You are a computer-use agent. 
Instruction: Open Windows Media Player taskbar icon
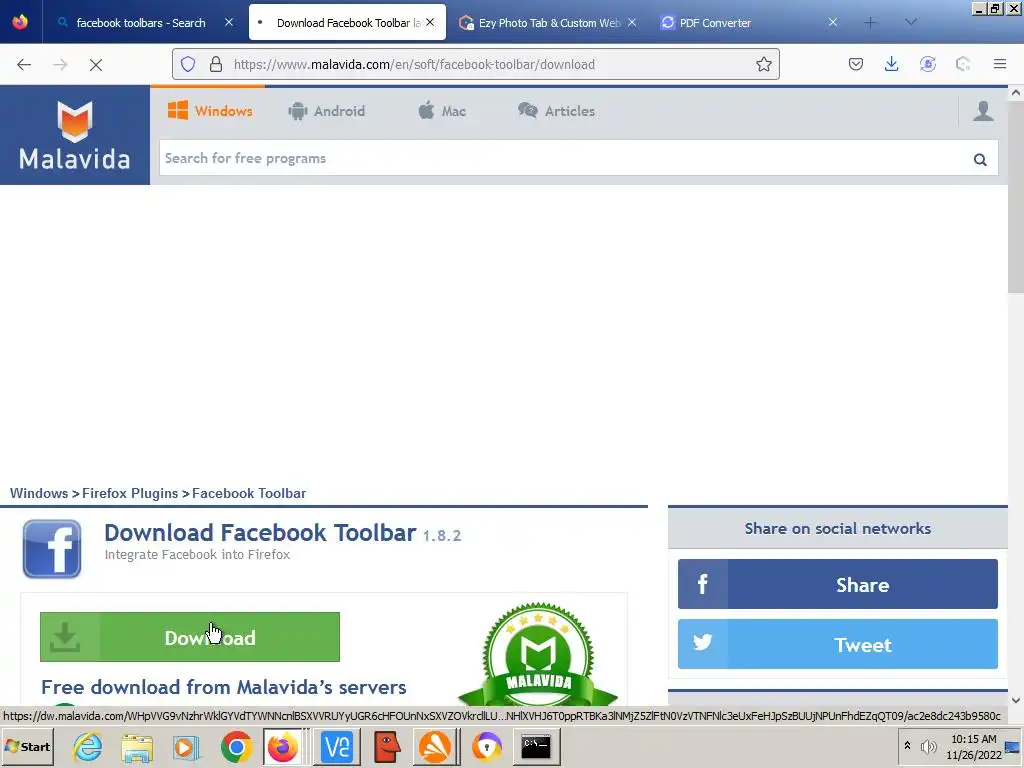(x=186, y=746)
